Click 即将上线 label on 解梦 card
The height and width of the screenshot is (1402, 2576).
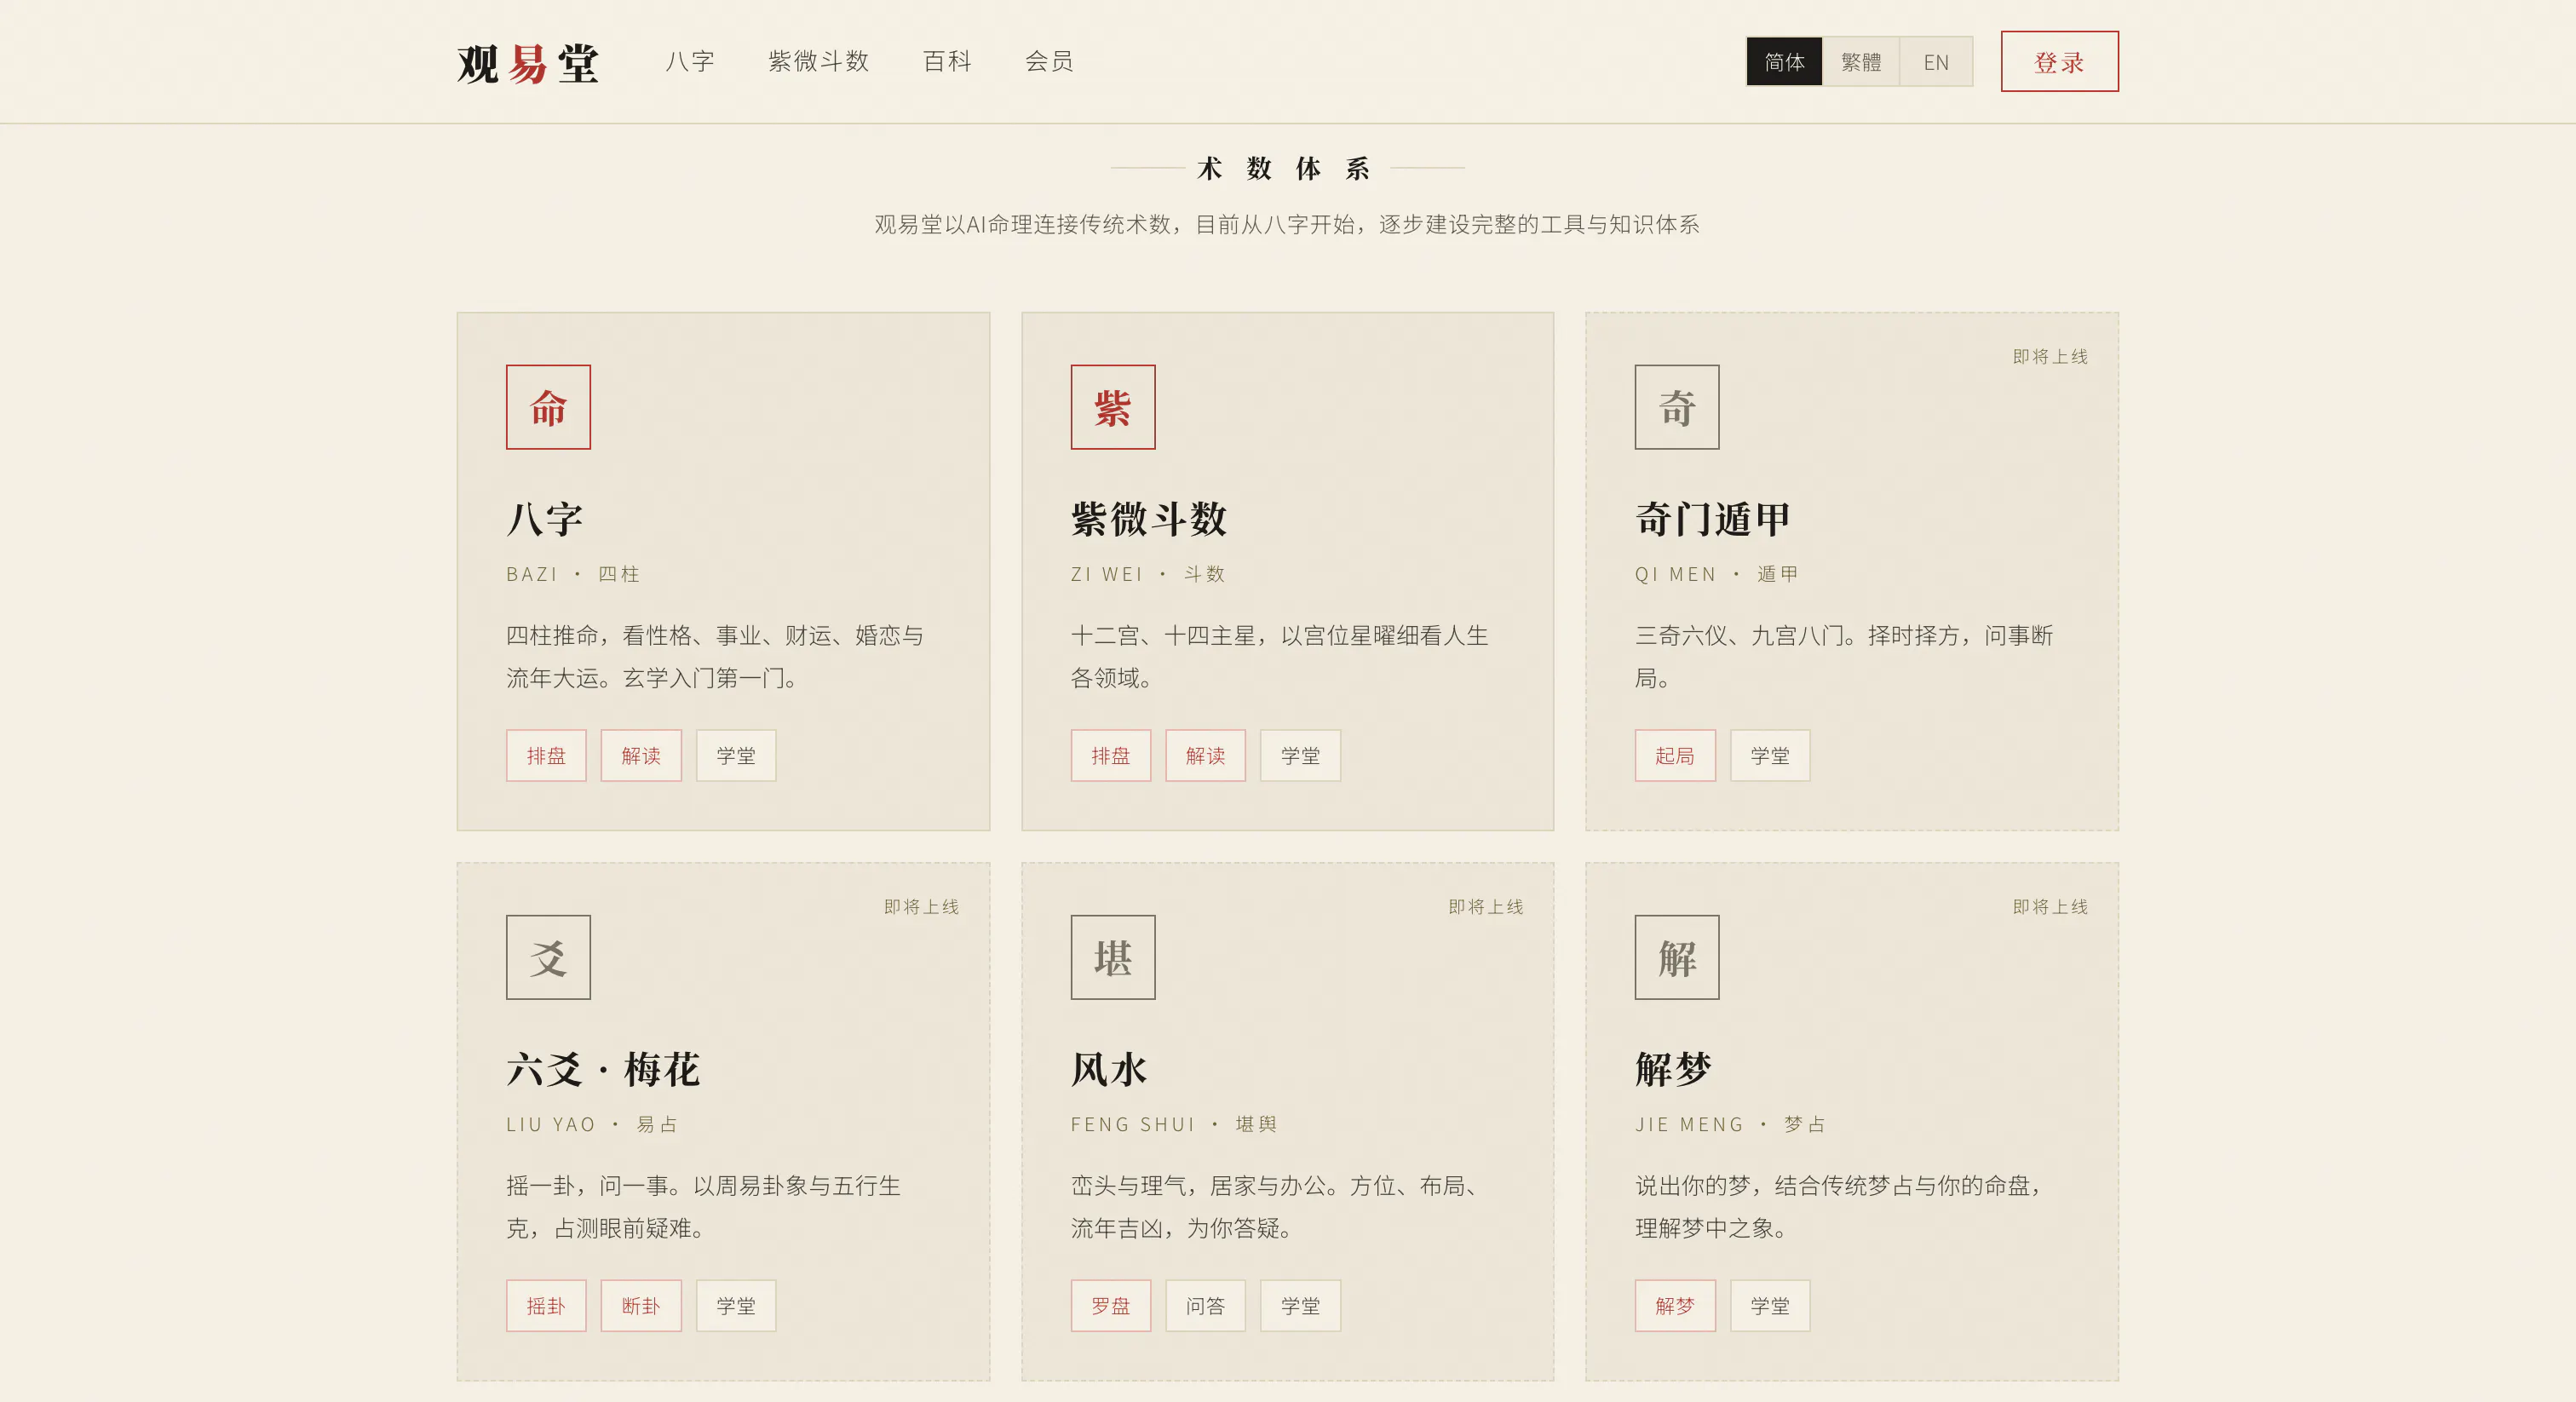2050,907
